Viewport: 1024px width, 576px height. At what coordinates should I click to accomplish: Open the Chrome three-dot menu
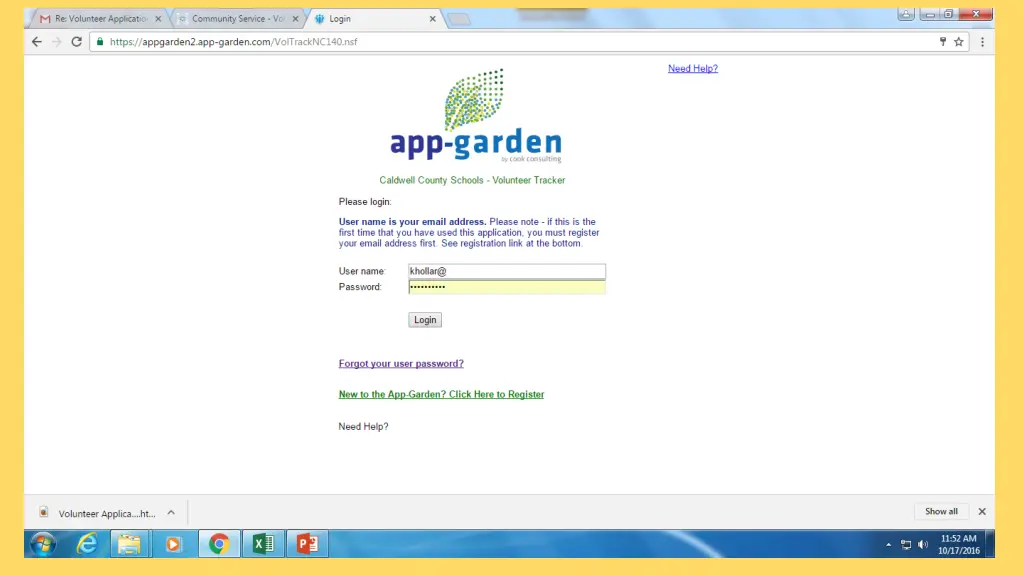[x=982, y=42]
